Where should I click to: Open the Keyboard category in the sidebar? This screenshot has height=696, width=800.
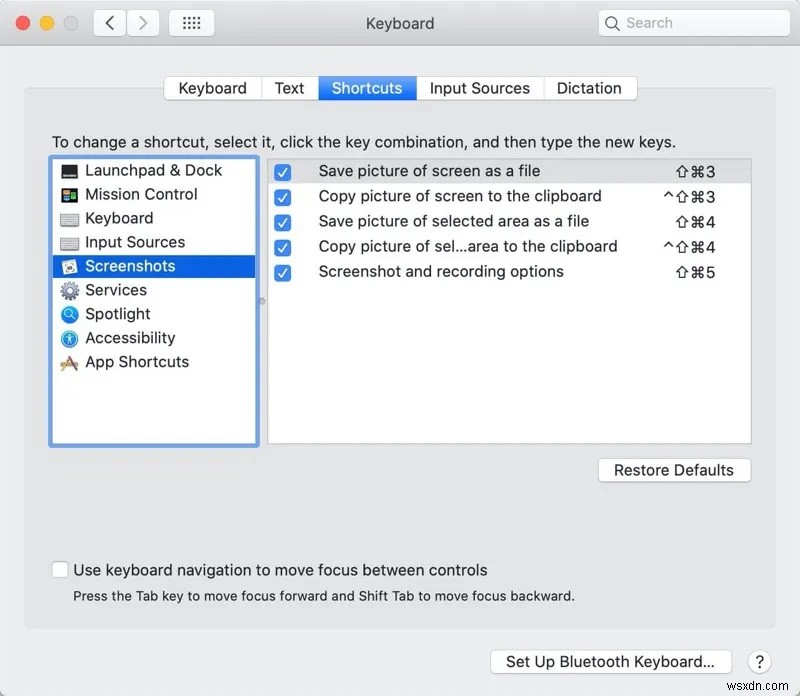[x=119, y=218]
